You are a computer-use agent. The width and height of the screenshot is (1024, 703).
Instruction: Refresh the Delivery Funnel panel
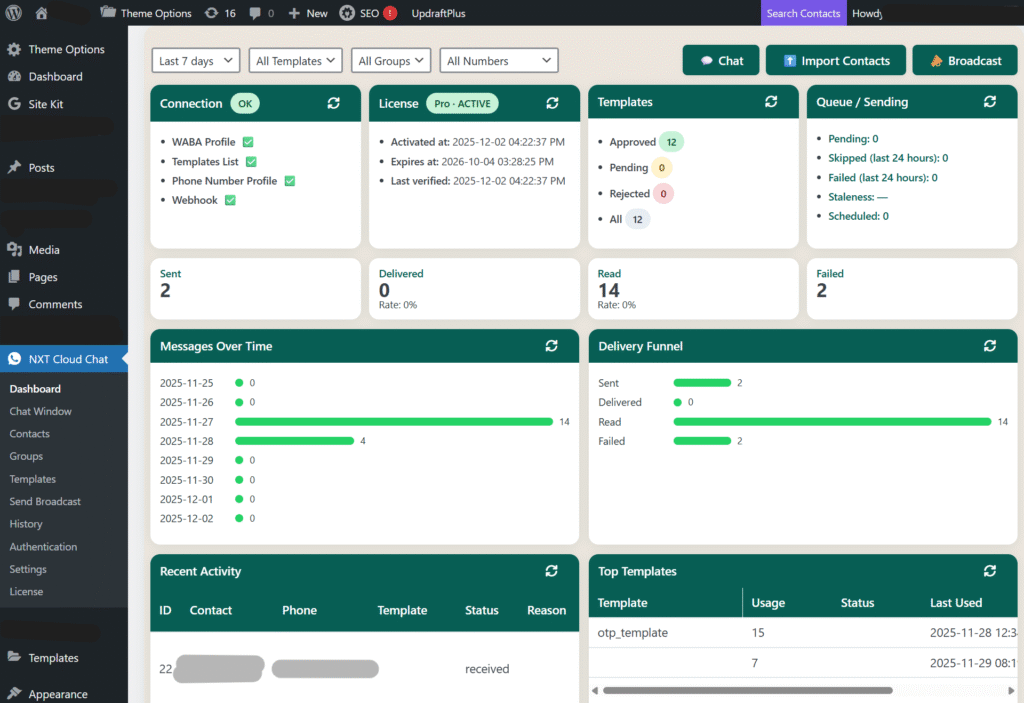pos(990,346)
